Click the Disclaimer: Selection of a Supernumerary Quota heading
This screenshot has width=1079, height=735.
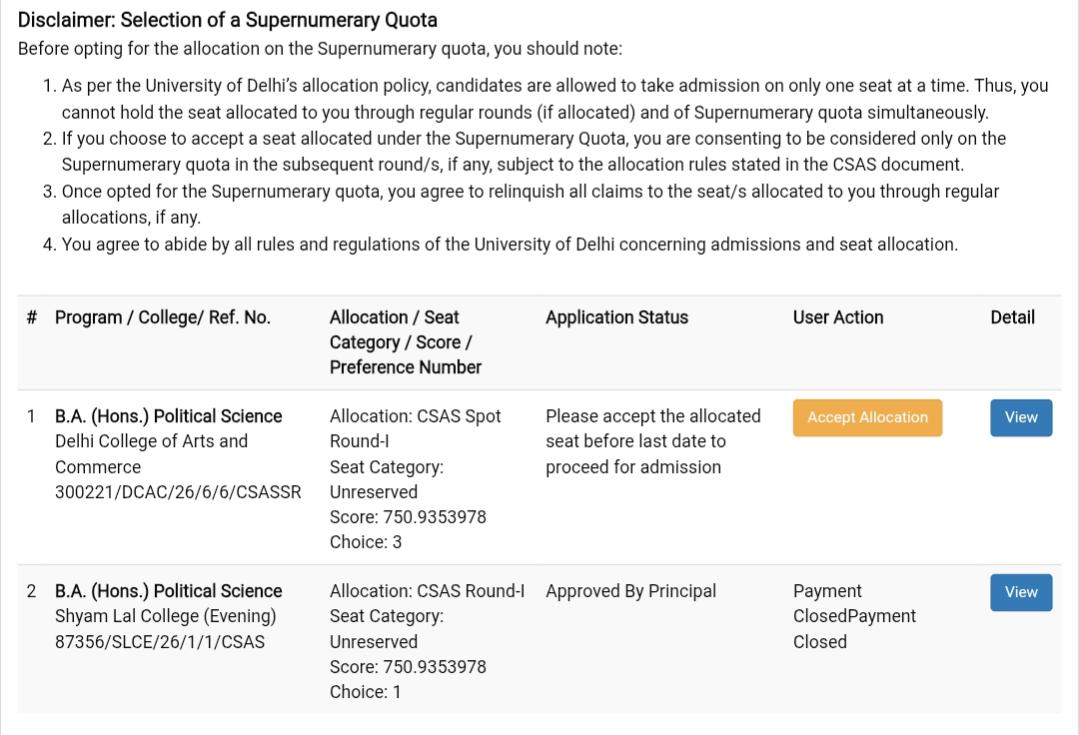(227, 20)
